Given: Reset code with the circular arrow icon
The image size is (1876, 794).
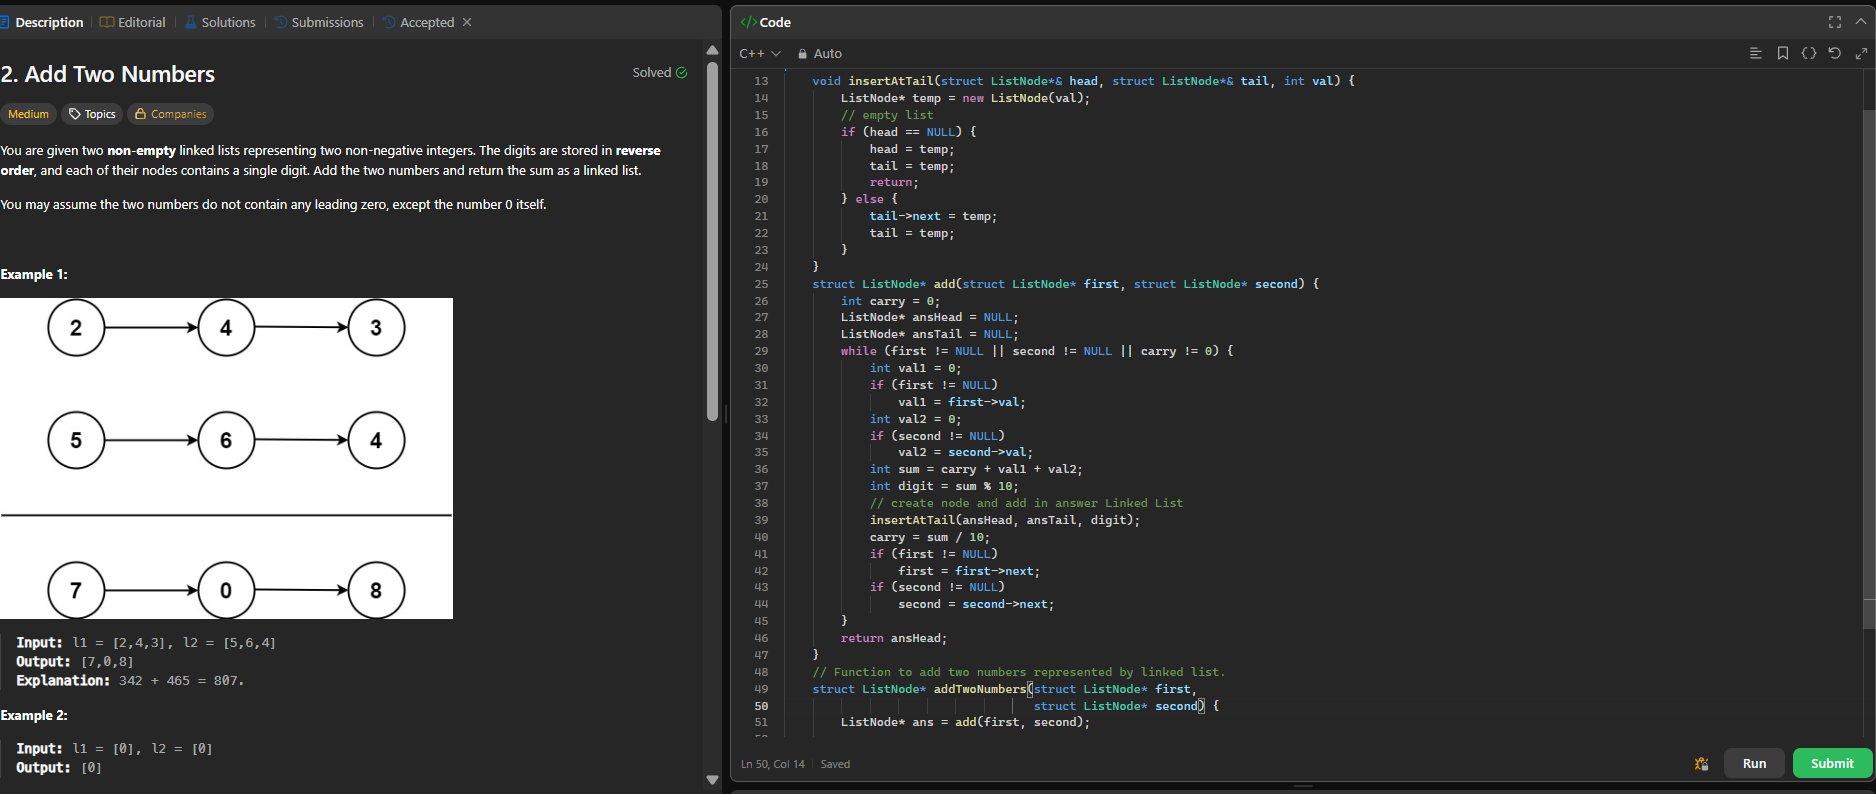Looking at the screenshot, I should pos(1834,53).
